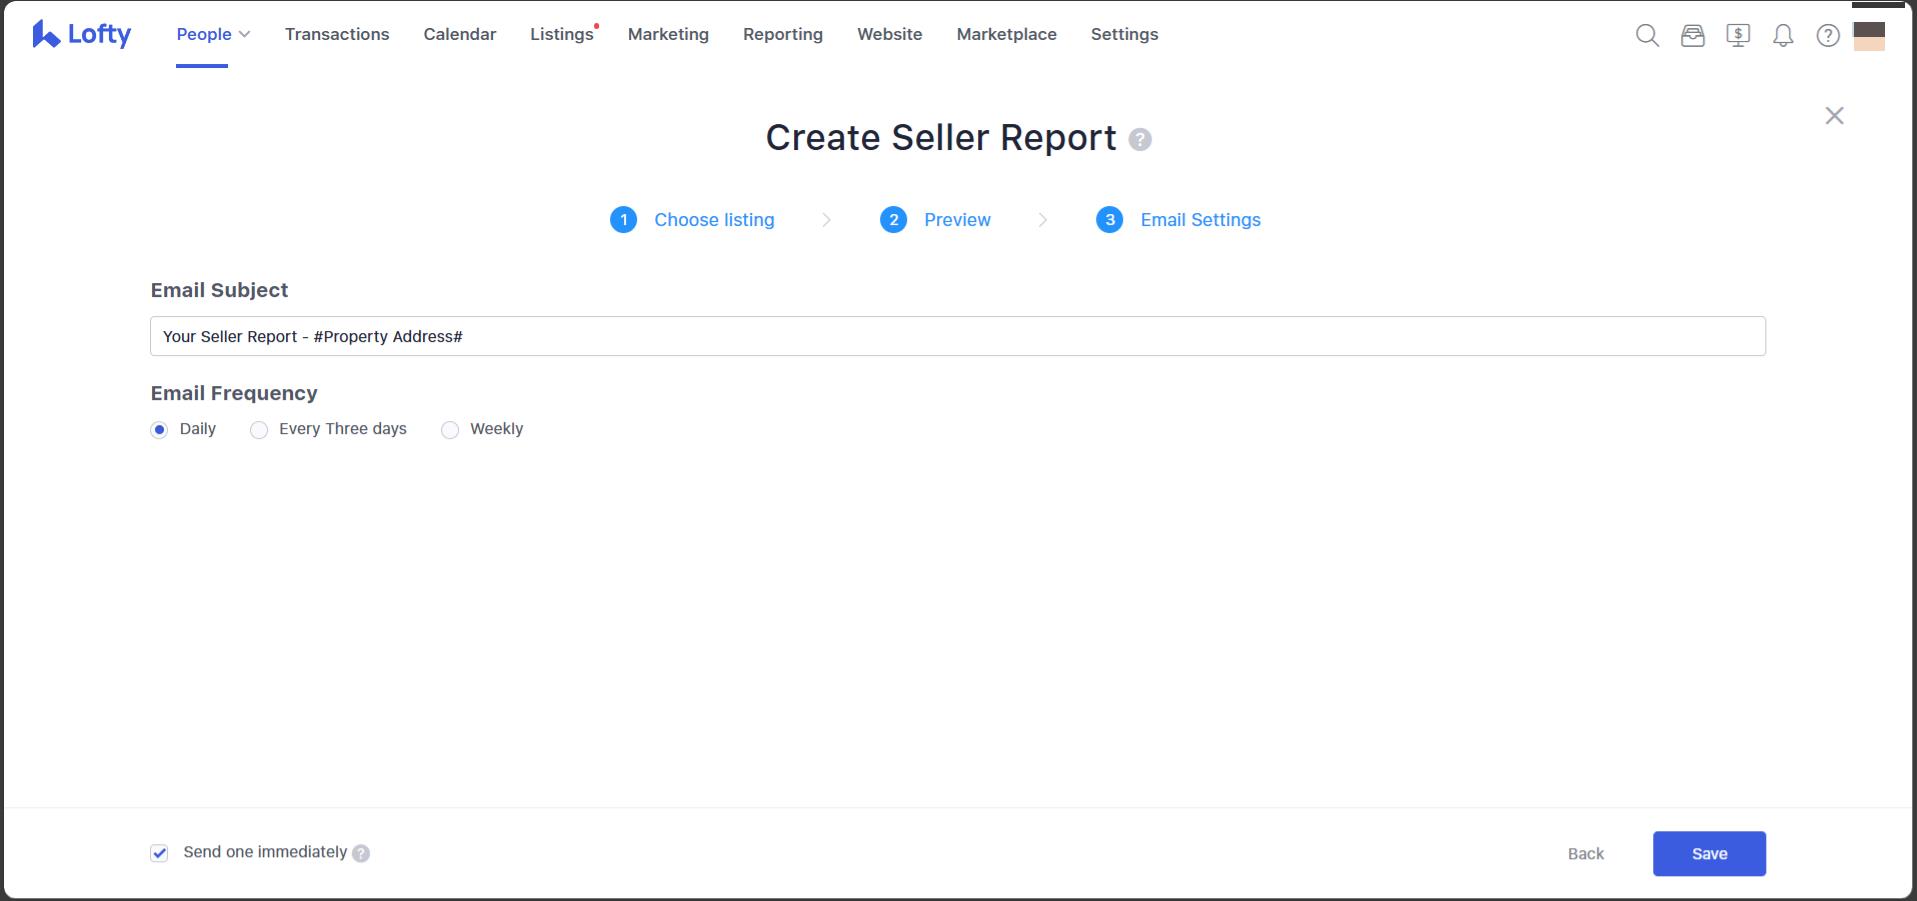Choose Weekly email frequency
Viewport: 1917px width, 901px height.
tap(450, 430)
